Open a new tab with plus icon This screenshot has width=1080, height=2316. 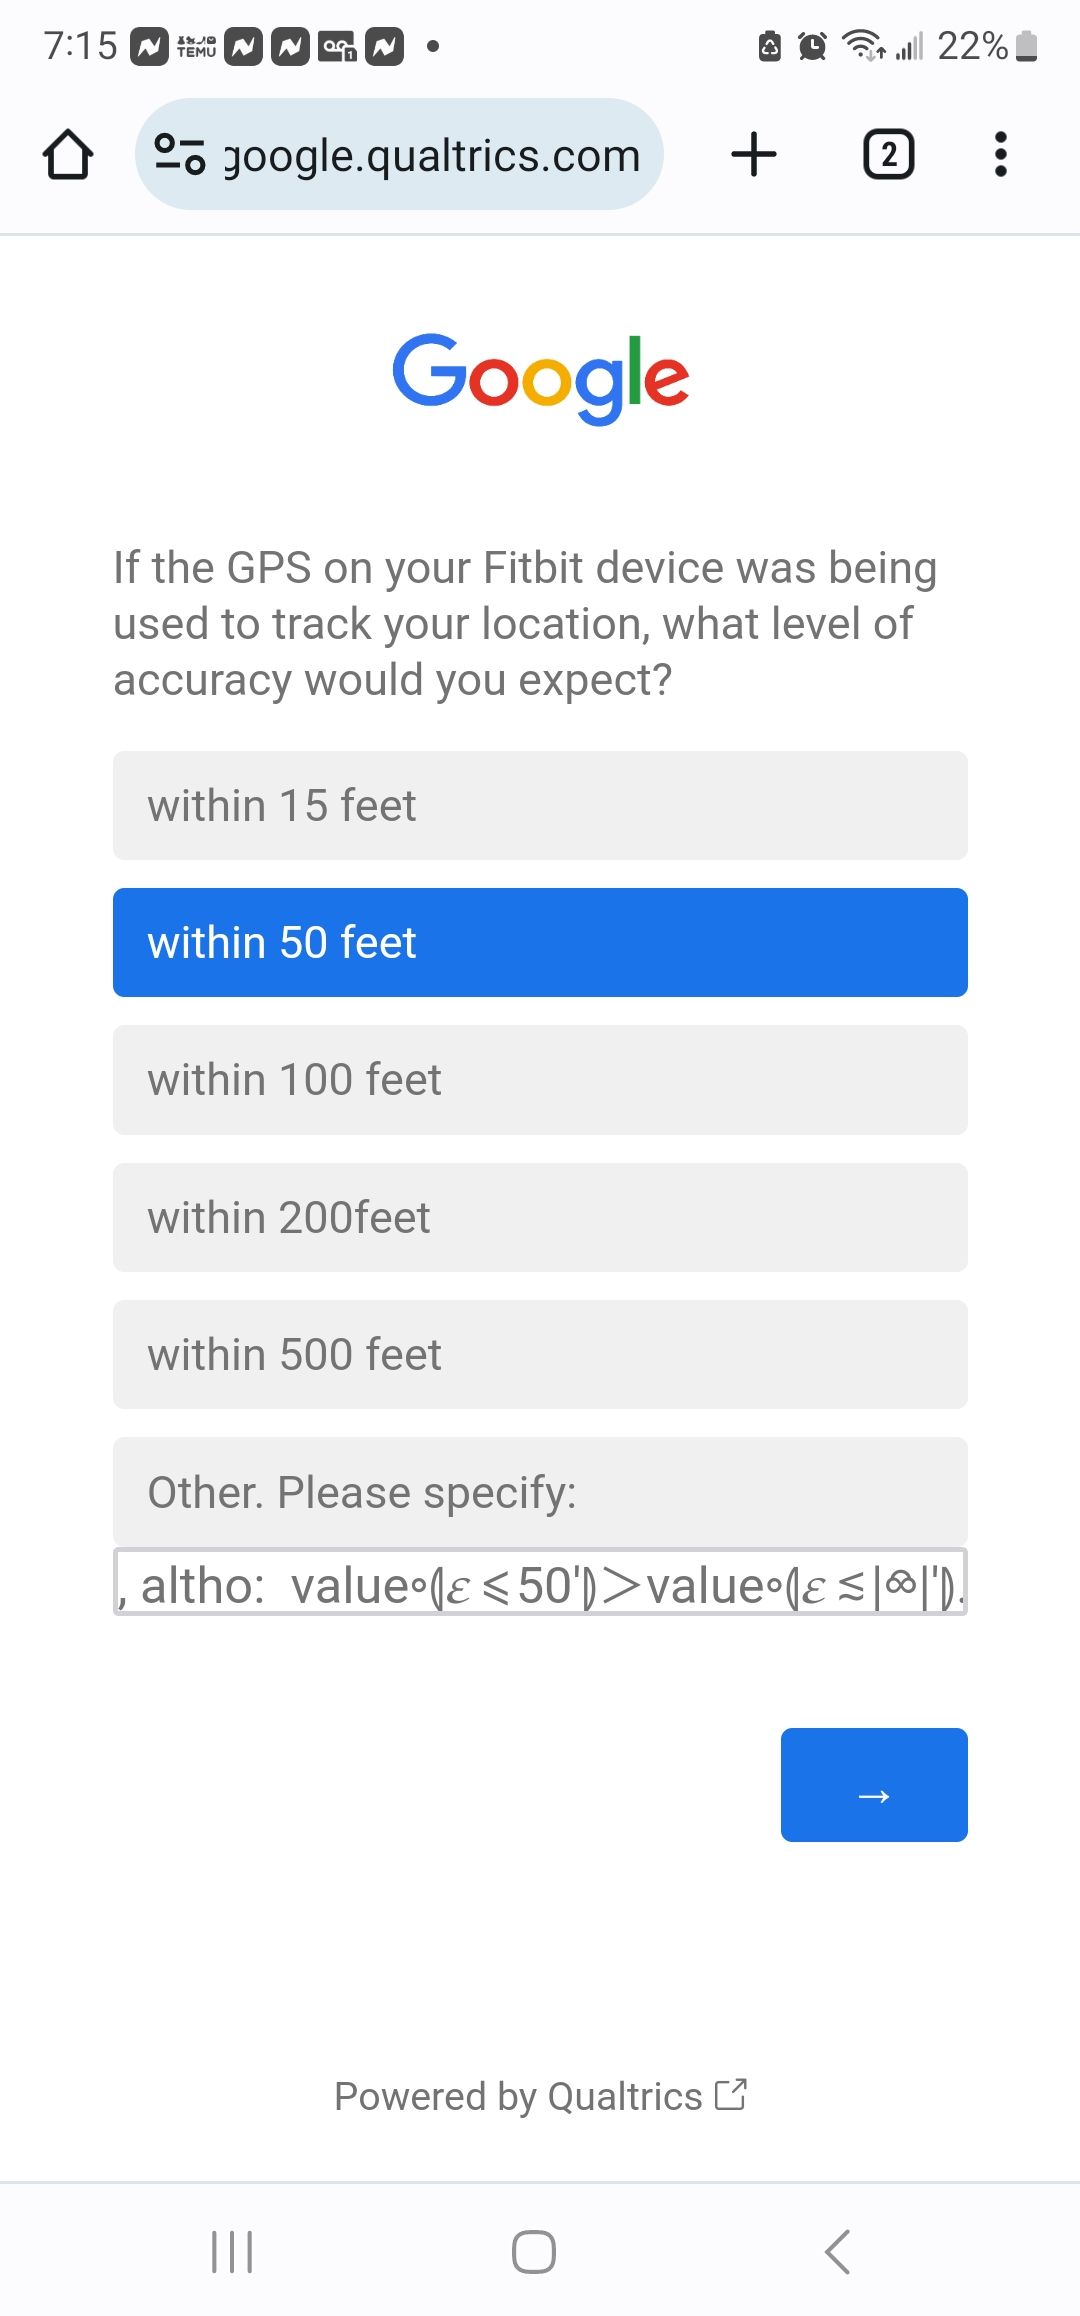754,155
